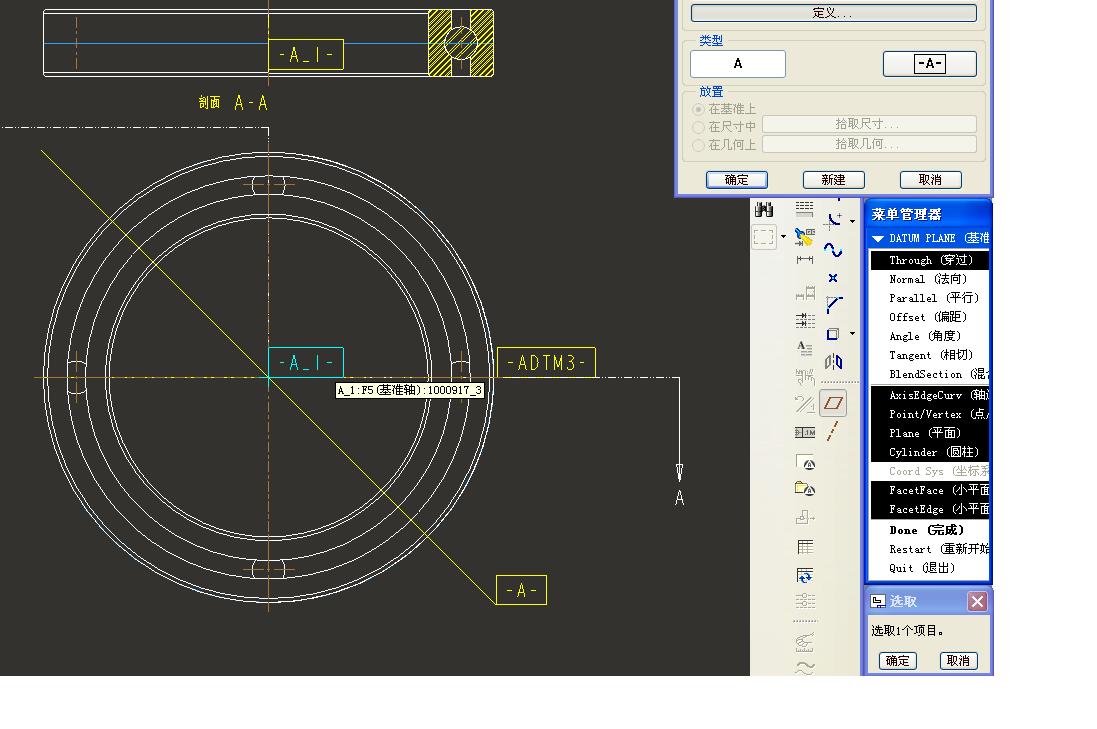Image resolution: width=1097 pixels, height=729 pixels.
Task: Select the arc sketch tool
Action: click(833, 221)
